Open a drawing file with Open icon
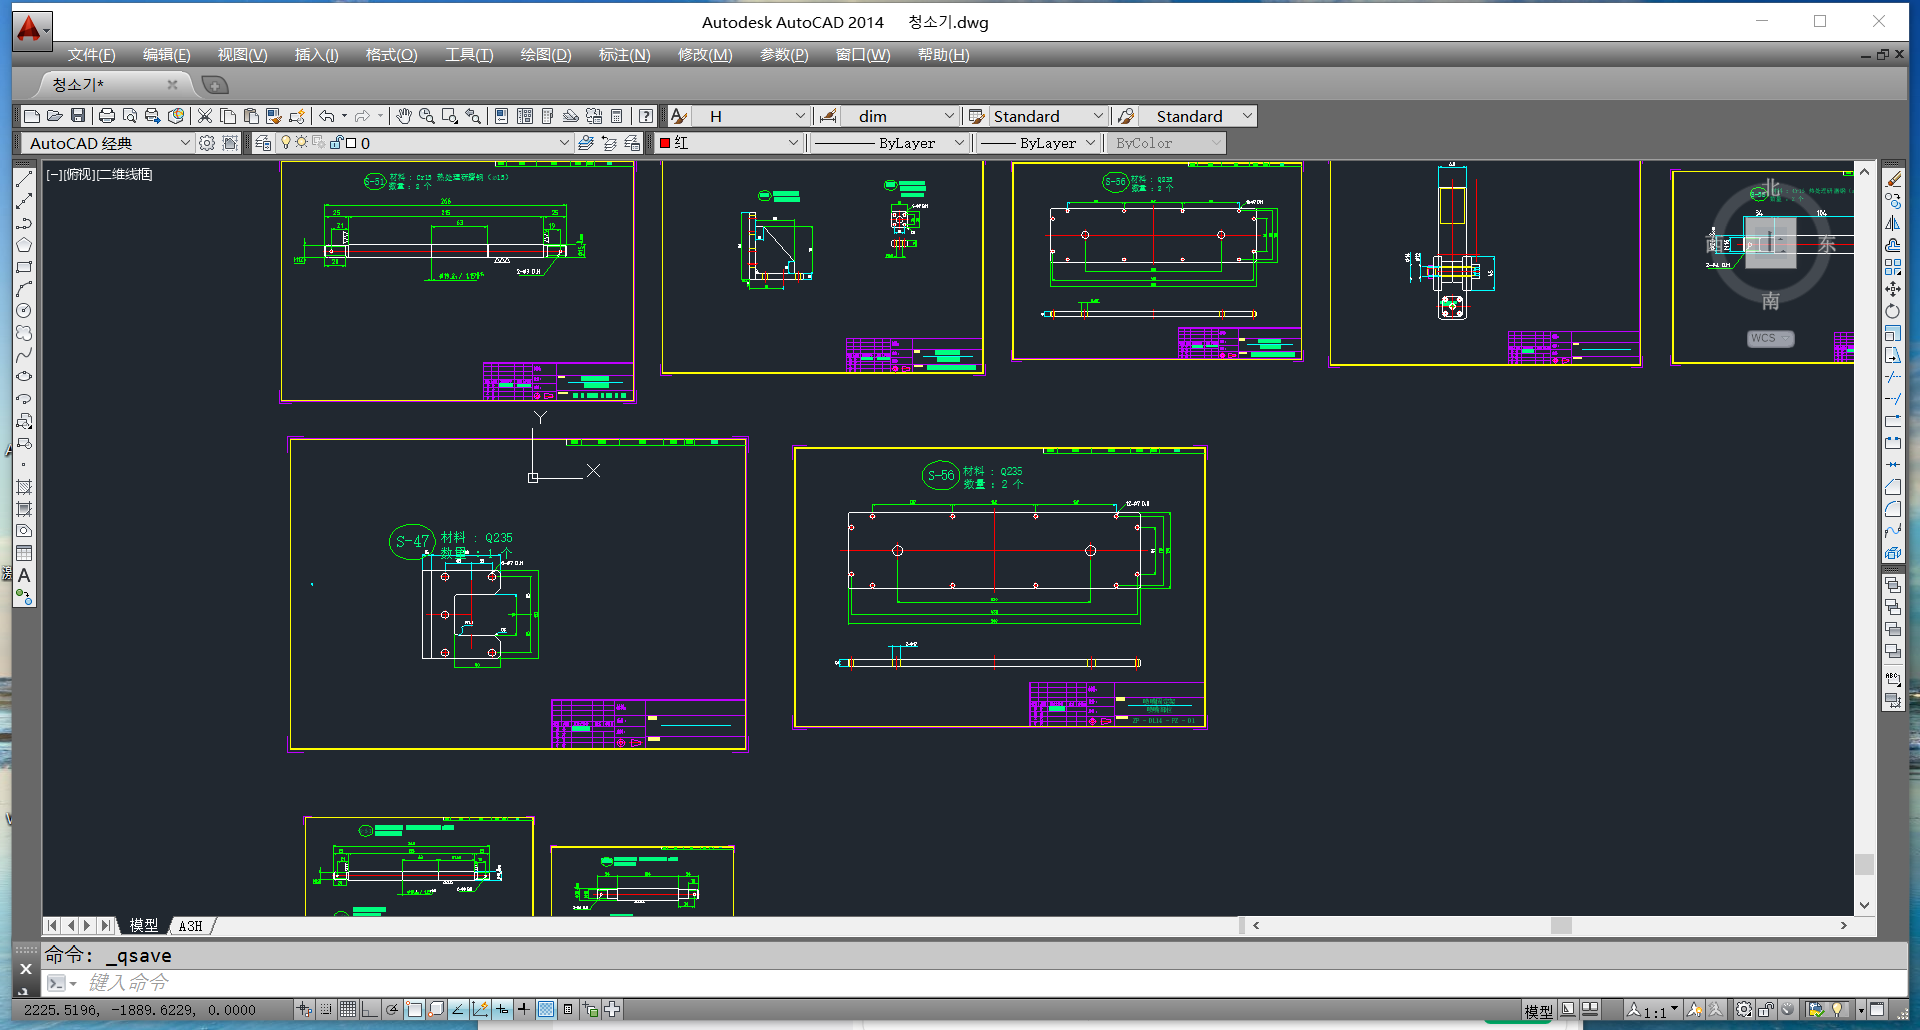This screenshot has width=1920, height=1030. tap(54, 116)
